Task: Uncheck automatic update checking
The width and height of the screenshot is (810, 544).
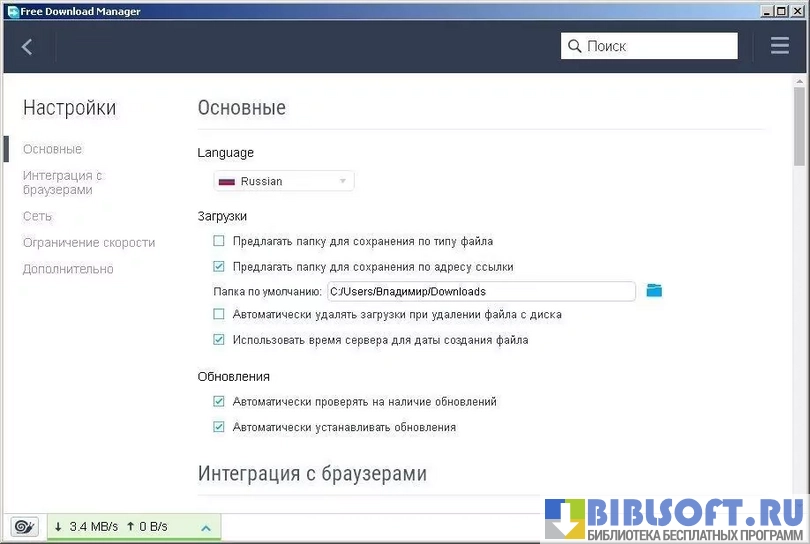Action: click(219, 402)
